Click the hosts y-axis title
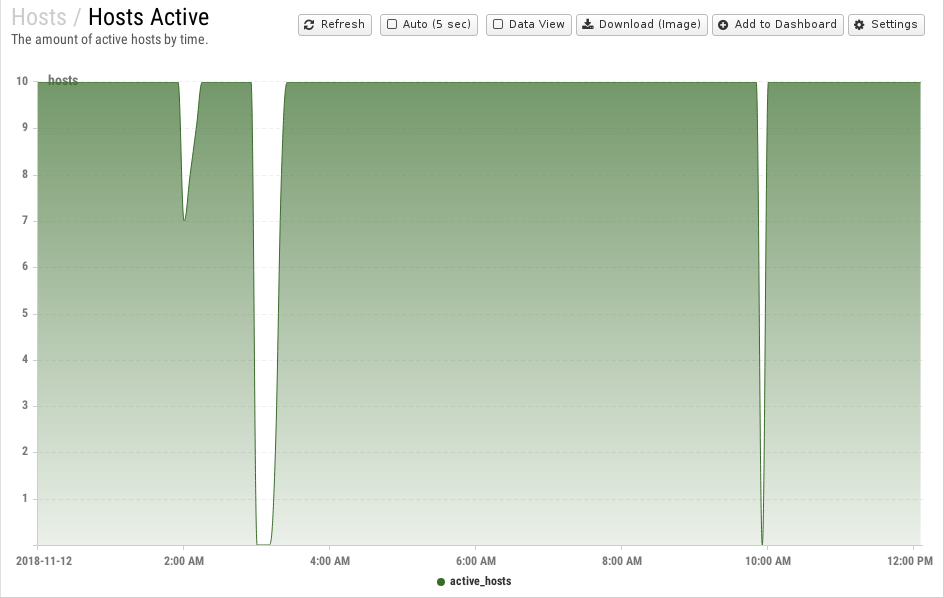The width and height of the screenshot is (944, 598). (63, 80)
